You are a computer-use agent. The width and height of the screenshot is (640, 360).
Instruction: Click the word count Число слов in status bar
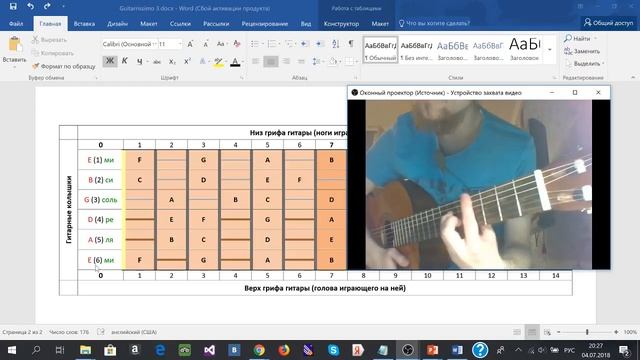click(69, 332)
